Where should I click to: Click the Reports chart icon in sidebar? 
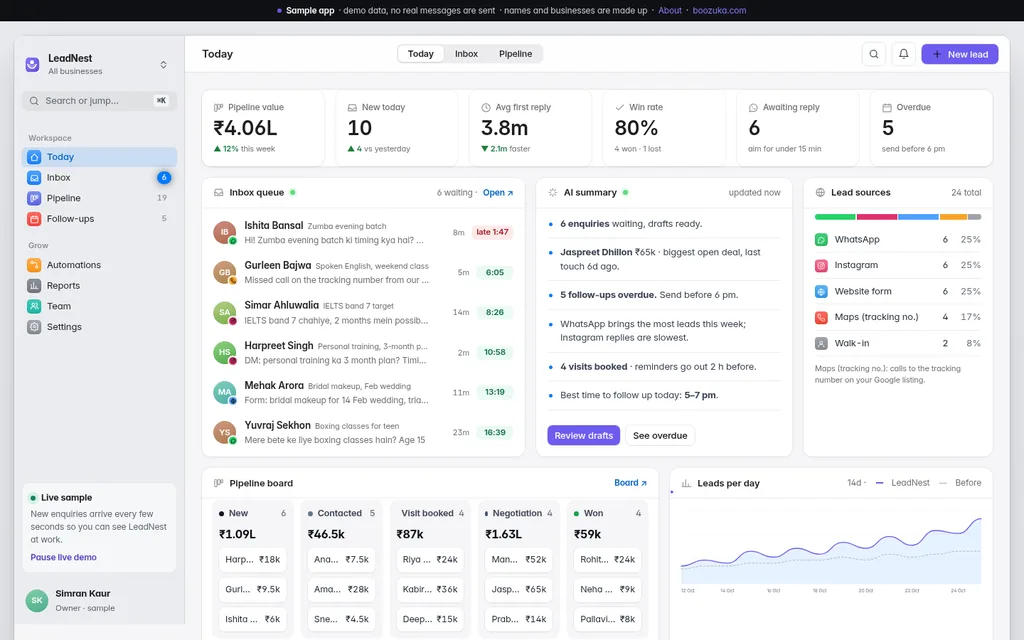pyautogui.click(x=34, y=285)
